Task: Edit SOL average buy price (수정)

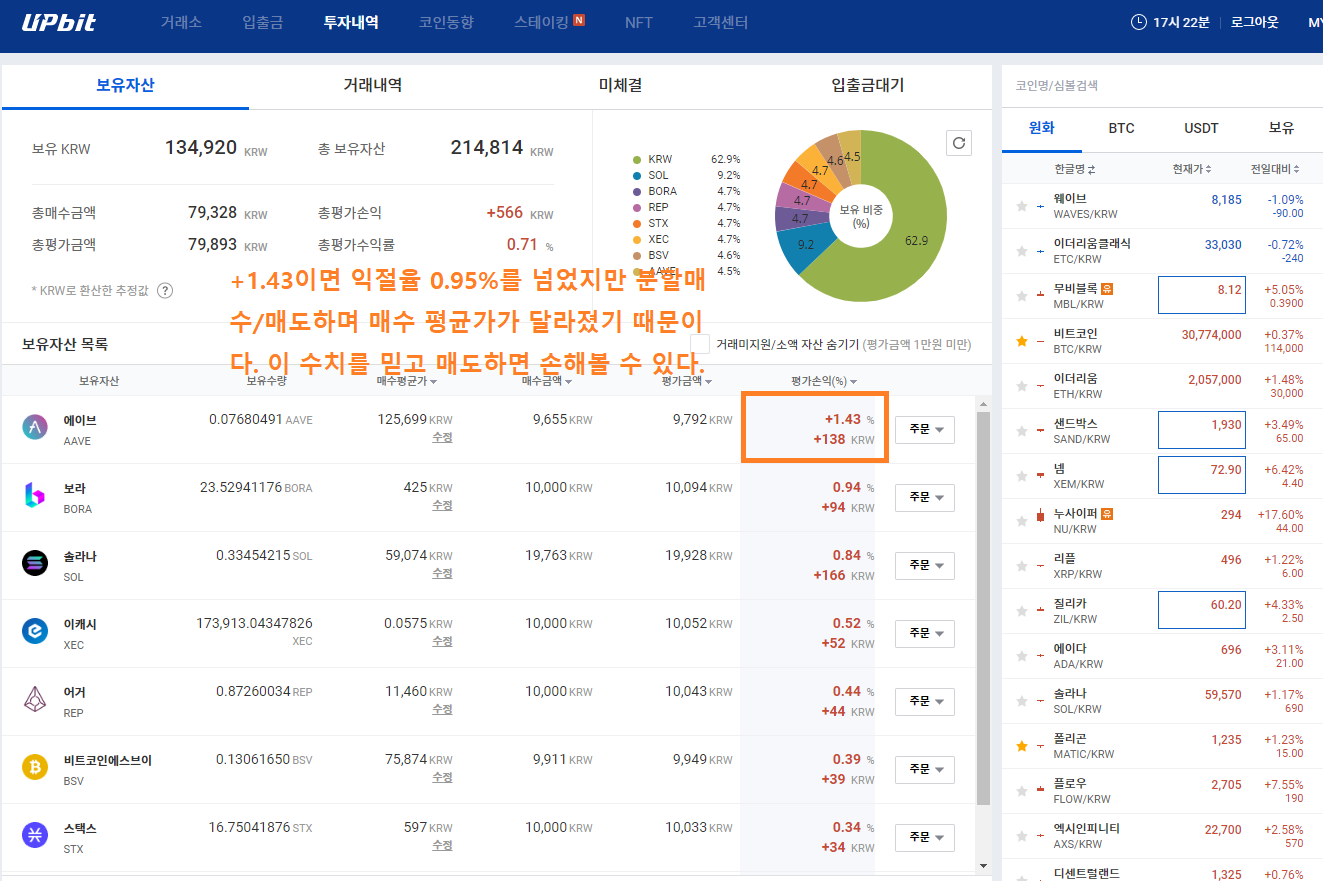Action: (442, 574)
